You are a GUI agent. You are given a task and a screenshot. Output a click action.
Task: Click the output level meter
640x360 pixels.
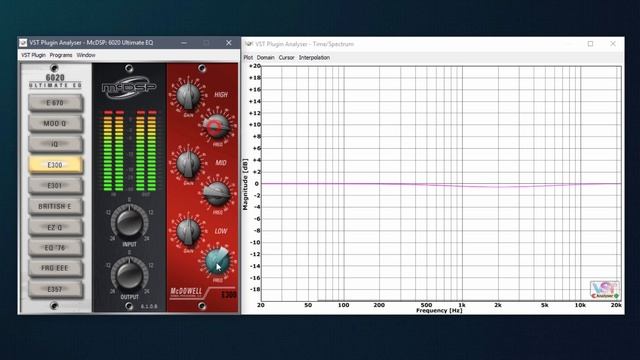click(146, 151)
